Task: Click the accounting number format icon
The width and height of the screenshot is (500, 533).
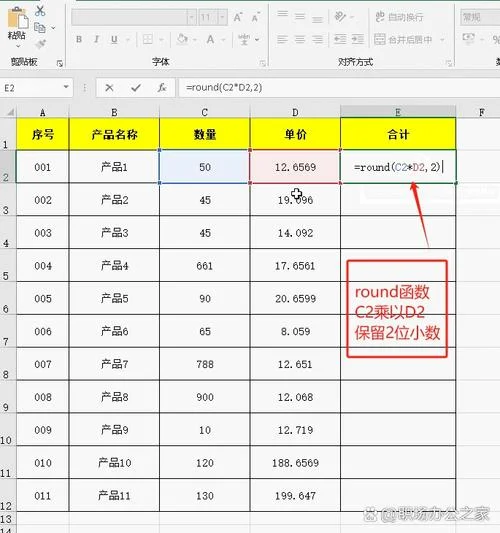Action: (x=469, y=38)
